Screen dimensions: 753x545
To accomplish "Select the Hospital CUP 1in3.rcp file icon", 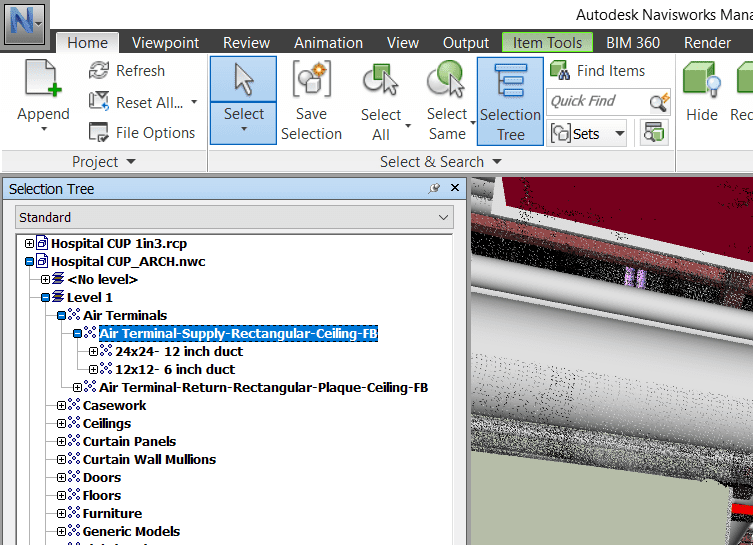I will point(42,243).
